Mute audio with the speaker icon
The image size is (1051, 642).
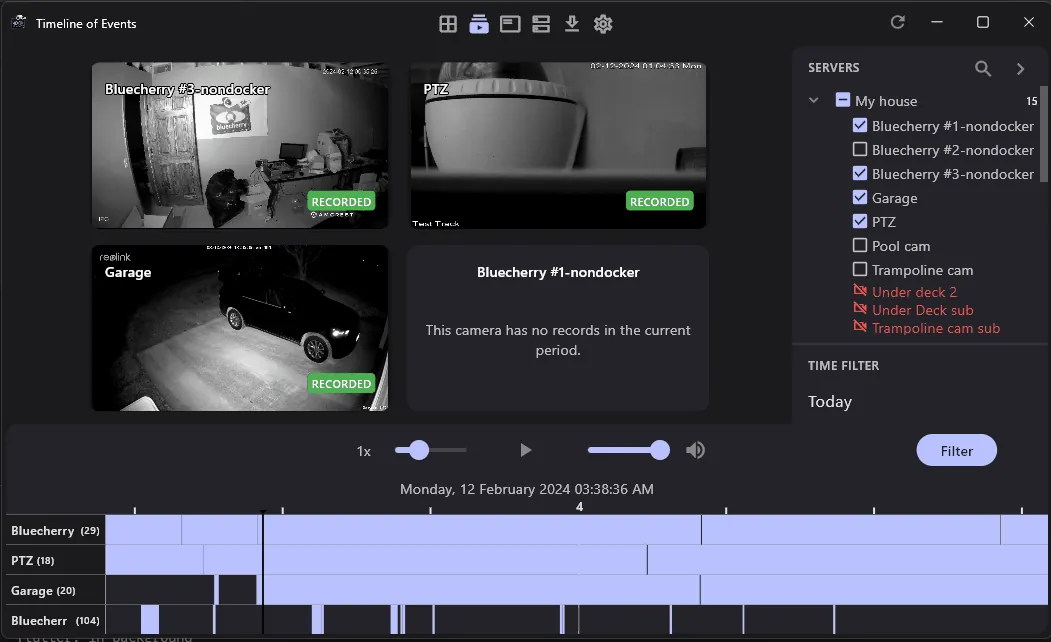pyautogui.click(x=695, y=450)
